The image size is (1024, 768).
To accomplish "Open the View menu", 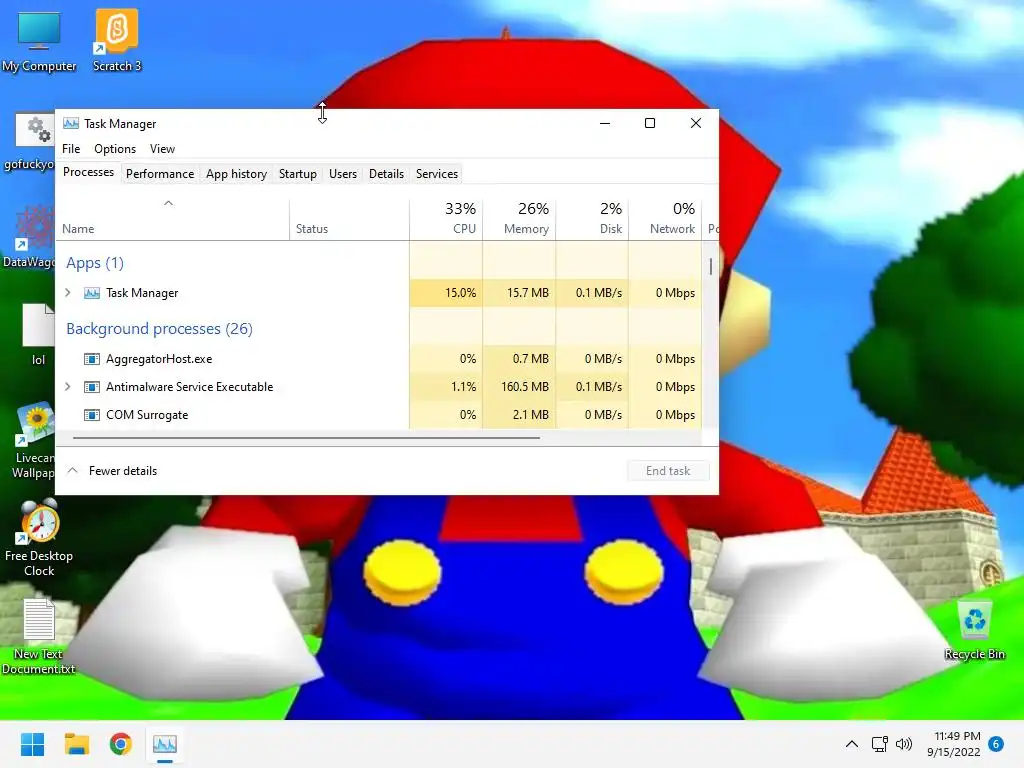I will [162, 149].
